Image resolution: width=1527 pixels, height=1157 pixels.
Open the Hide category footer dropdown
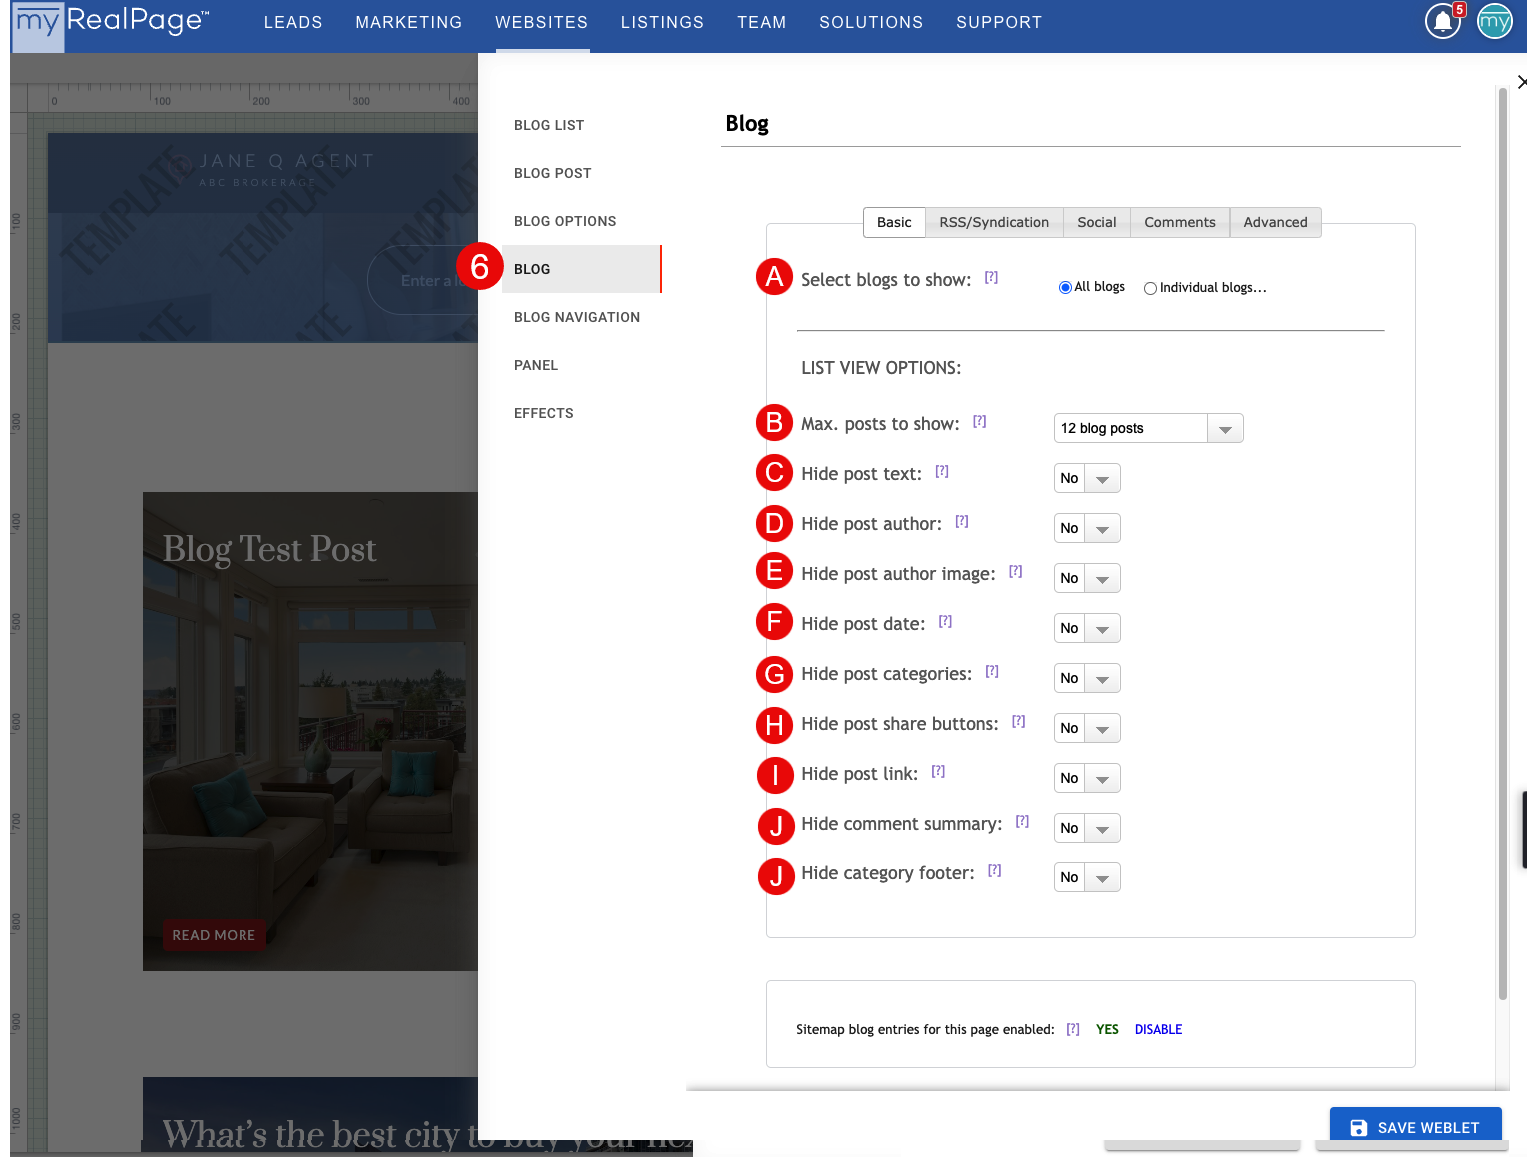click(x=1087, y=877)
